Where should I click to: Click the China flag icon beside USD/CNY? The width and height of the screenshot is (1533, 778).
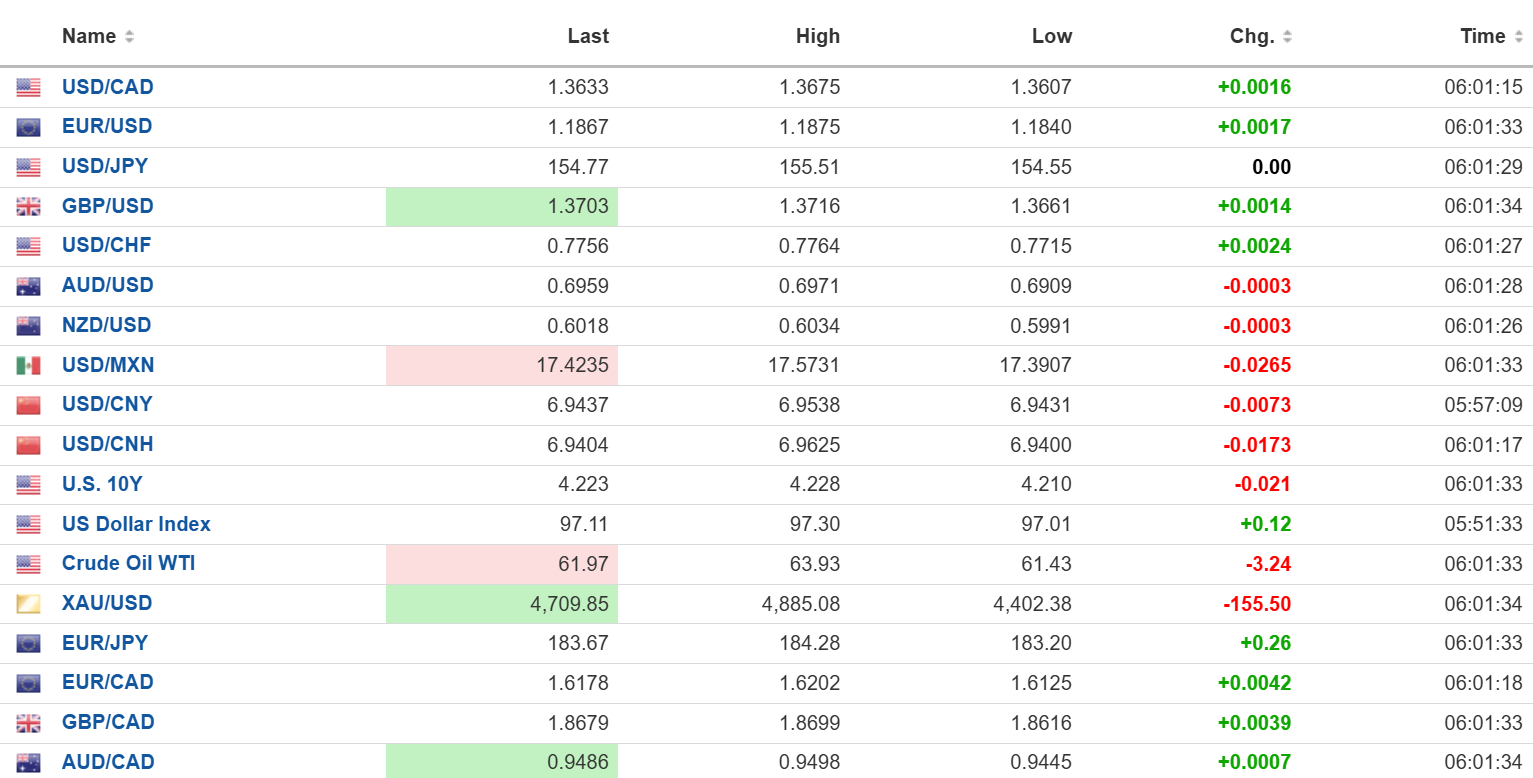(x=28, y=405)
